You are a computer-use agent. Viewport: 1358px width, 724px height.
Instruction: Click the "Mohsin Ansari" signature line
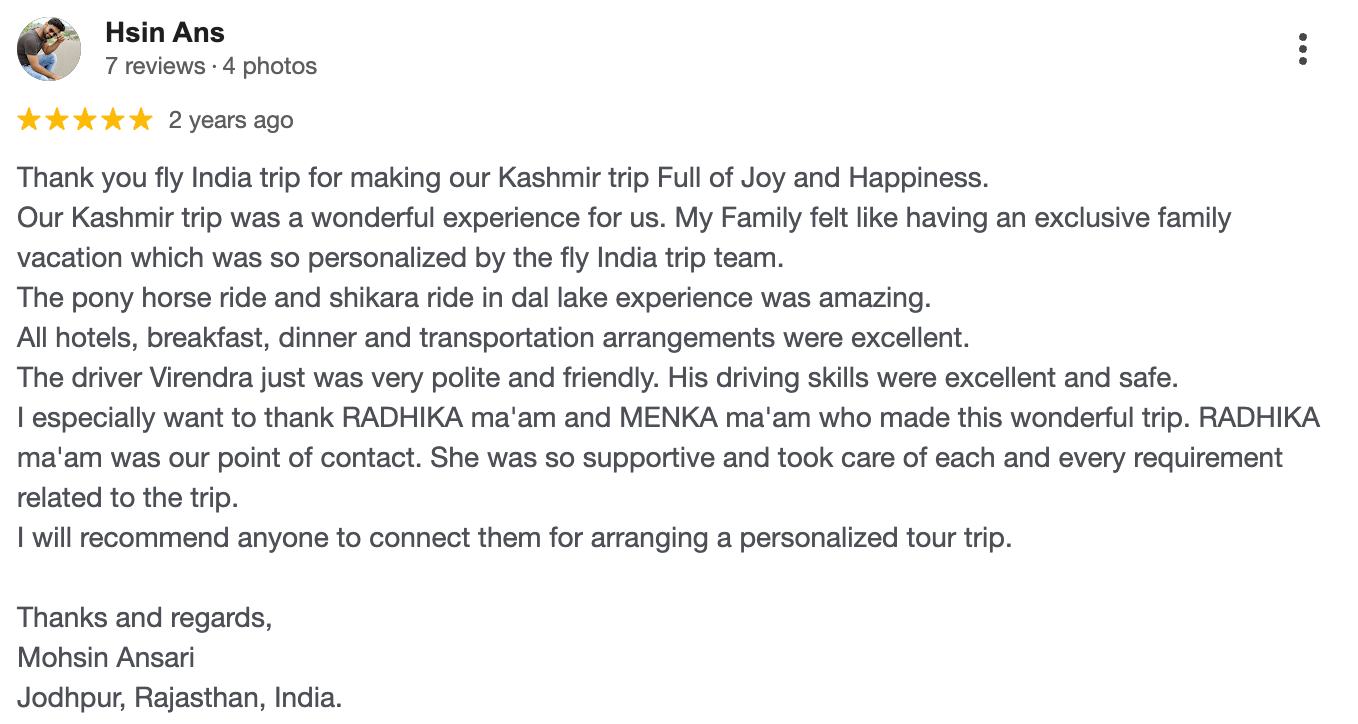106,658
